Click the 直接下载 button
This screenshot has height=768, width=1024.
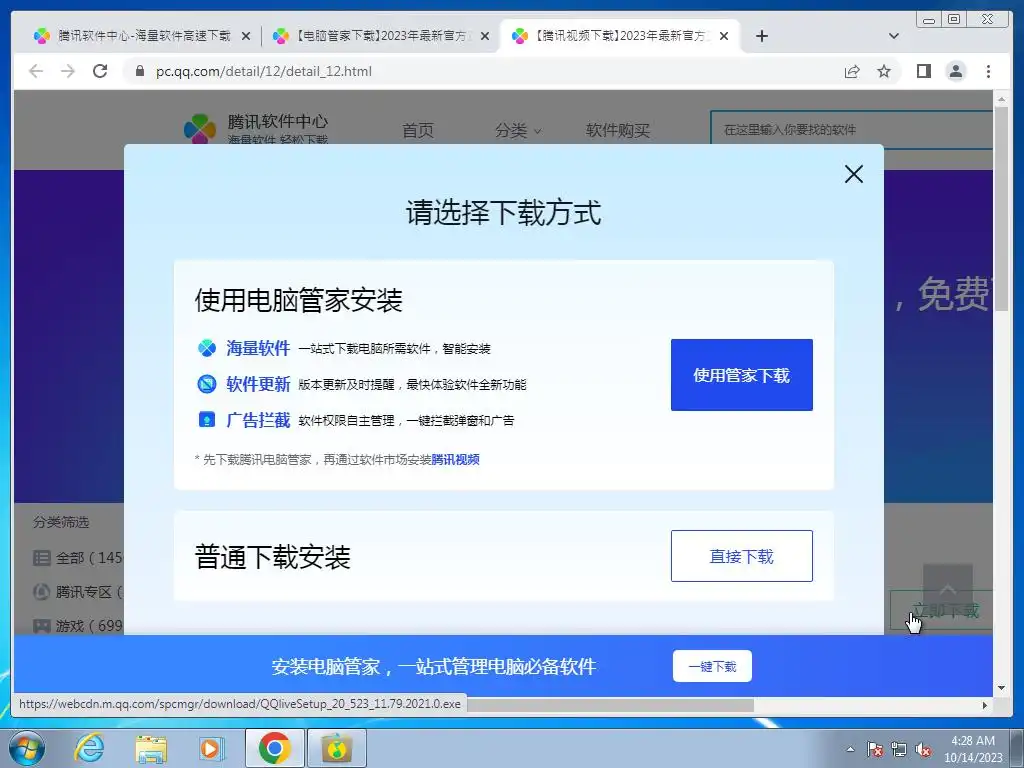(742, 556)
